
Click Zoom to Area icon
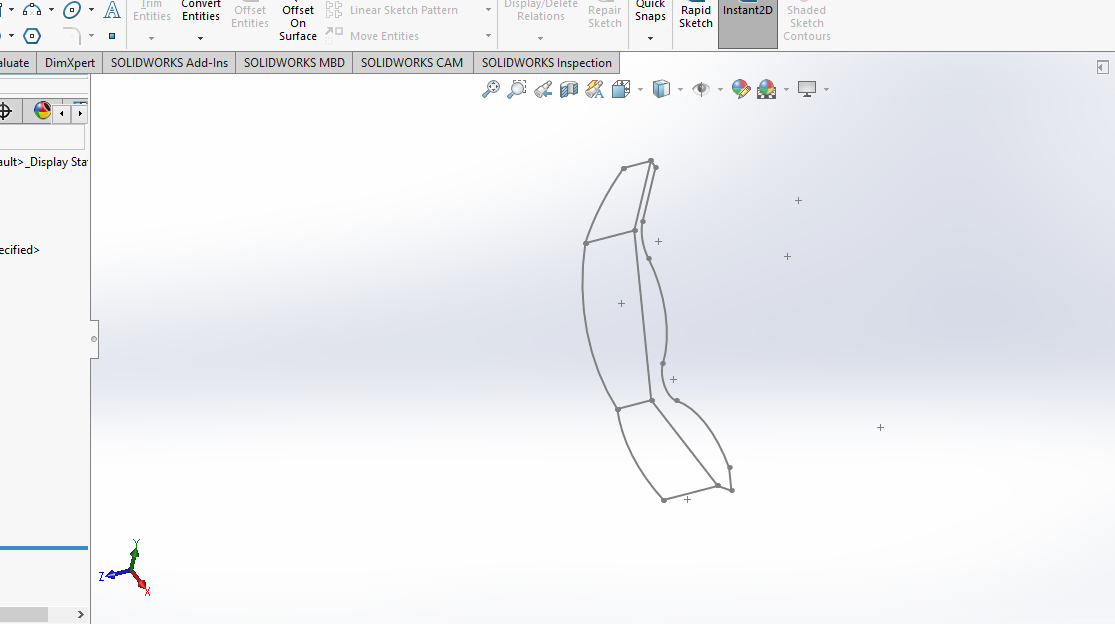[517, 89]
